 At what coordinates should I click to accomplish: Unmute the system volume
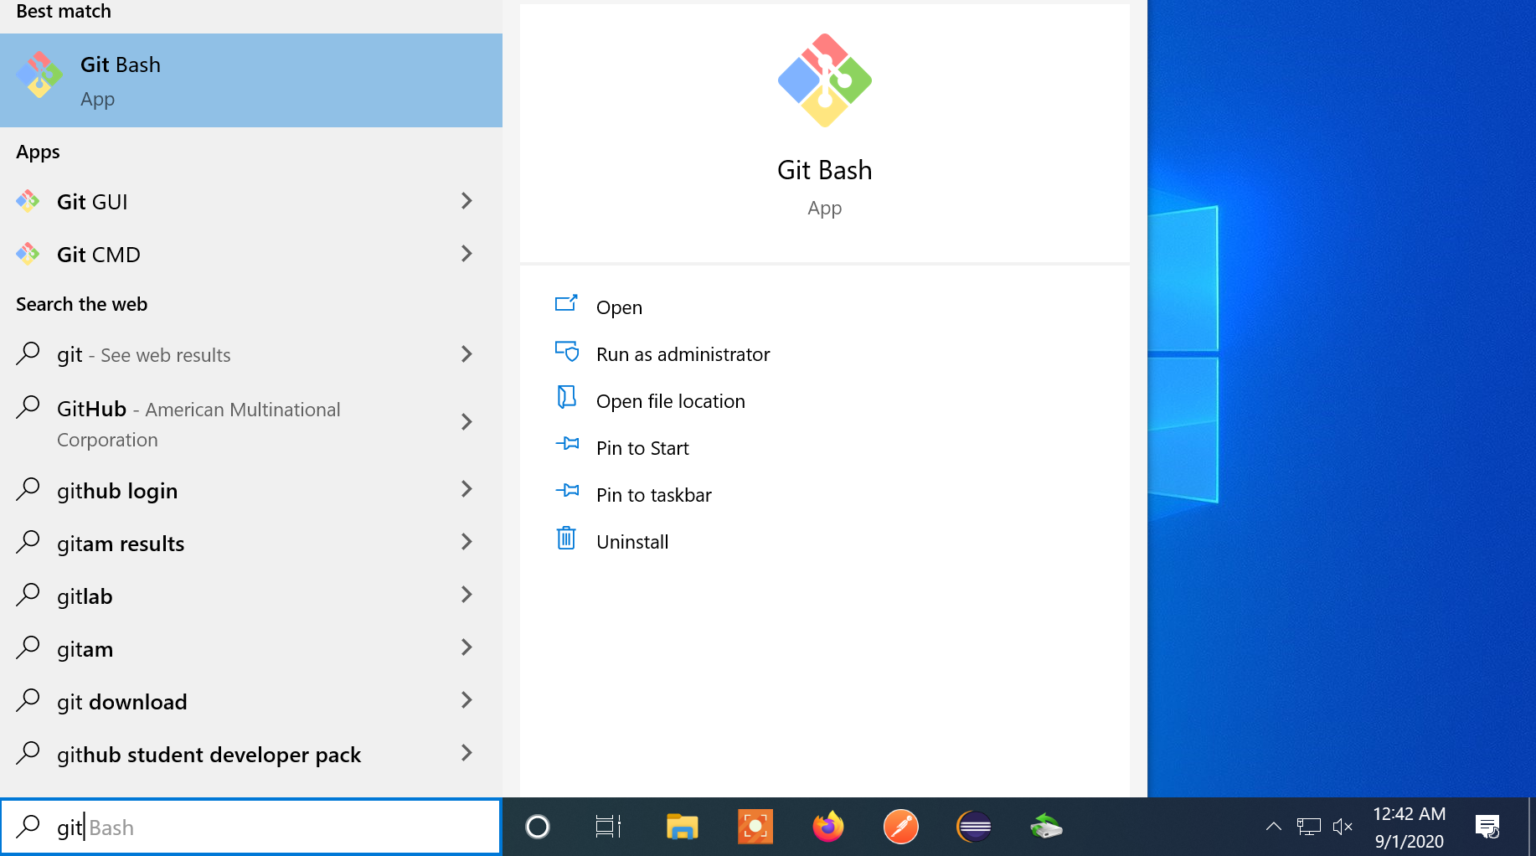(x=1342, y=827)
